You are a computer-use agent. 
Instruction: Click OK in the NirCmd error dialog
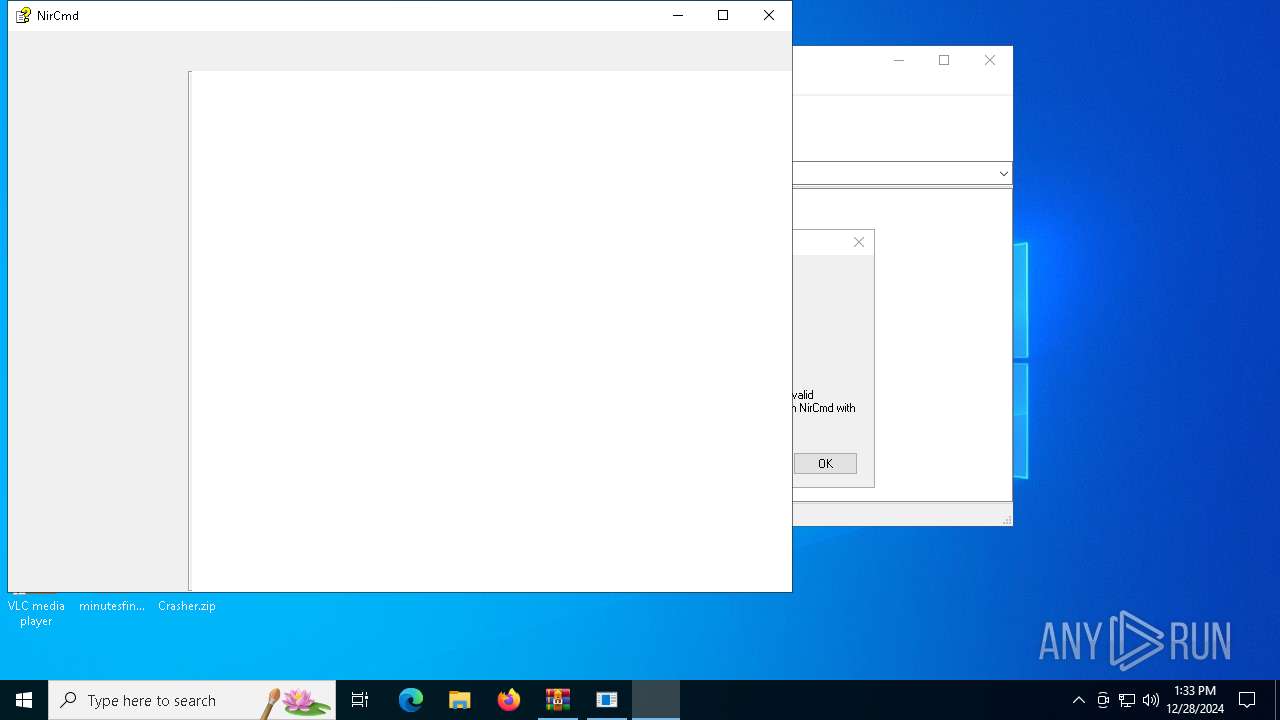click(825, 463)
